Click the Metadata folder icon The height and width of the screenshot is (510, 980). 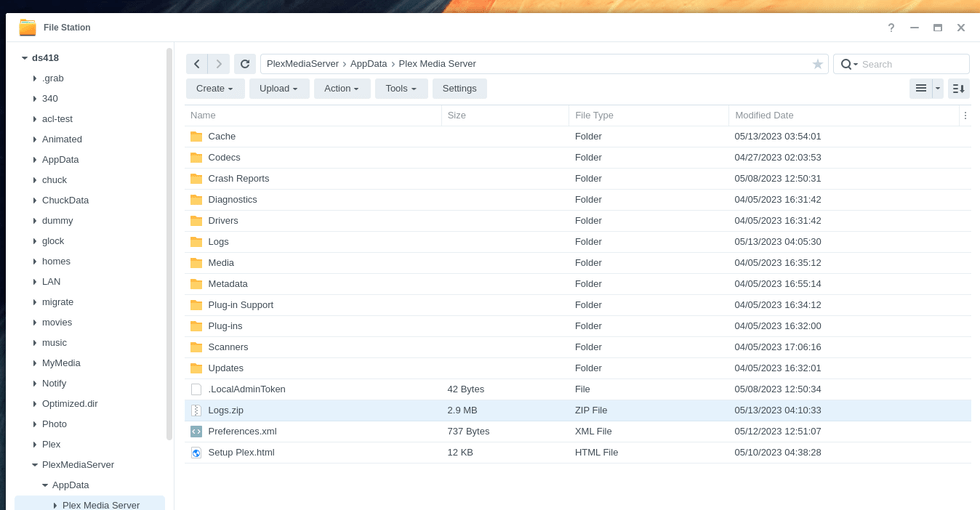[x=196, y=284]
